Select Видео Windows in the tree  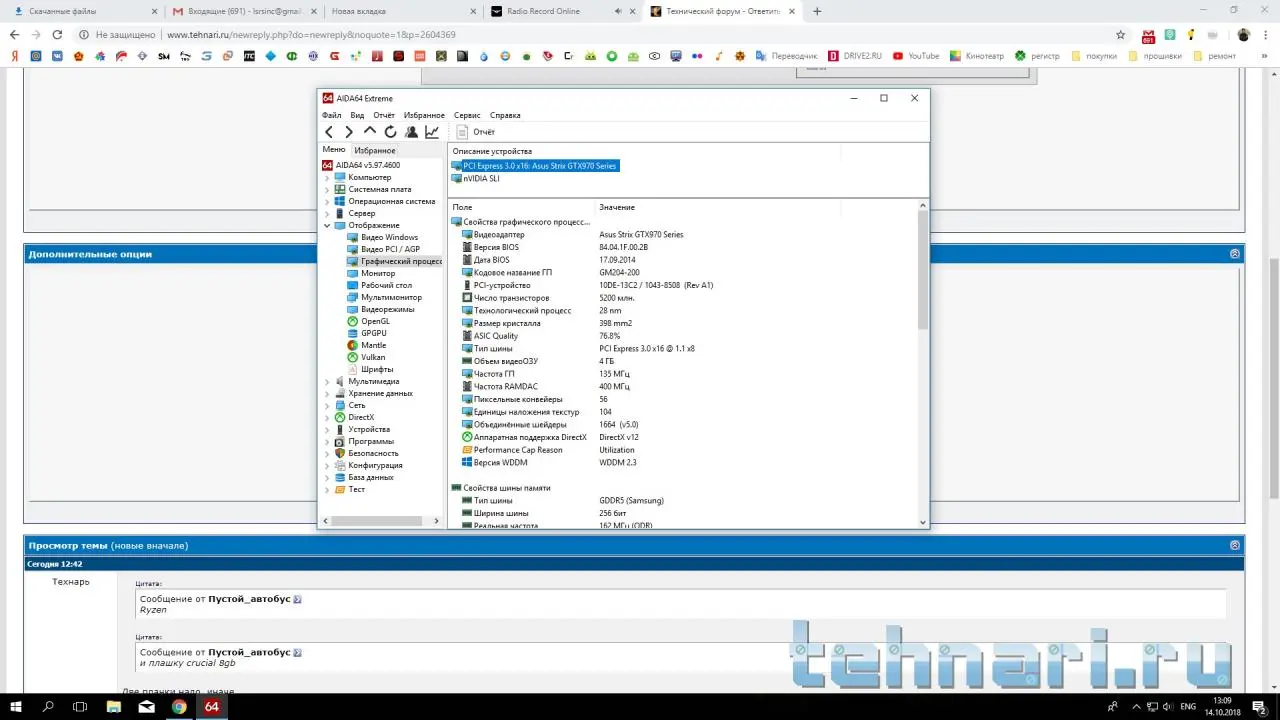389,238
